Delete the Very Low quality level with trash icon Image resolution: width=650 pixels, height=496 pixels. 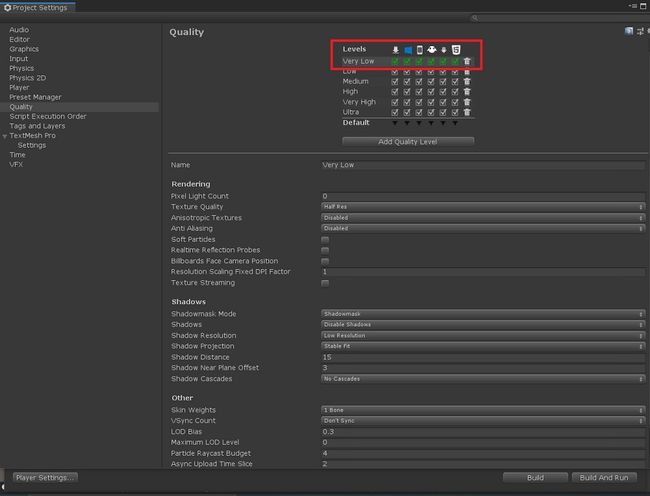pyautogui.click(x=467, y=61)
